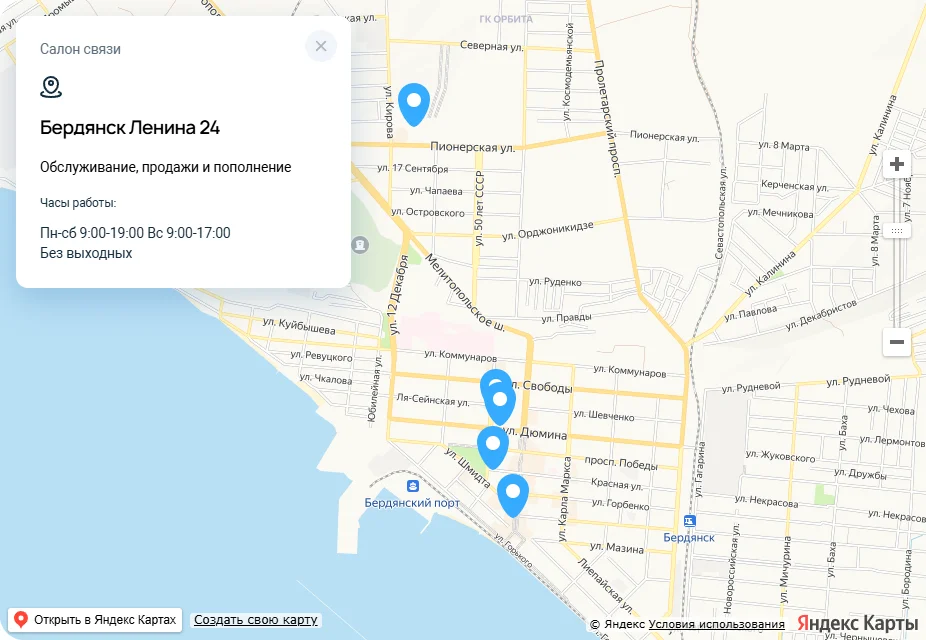This screenshot has width=926, height=640.
Task: Click the address text Бердянск Ленина 24
Action: 130,128
